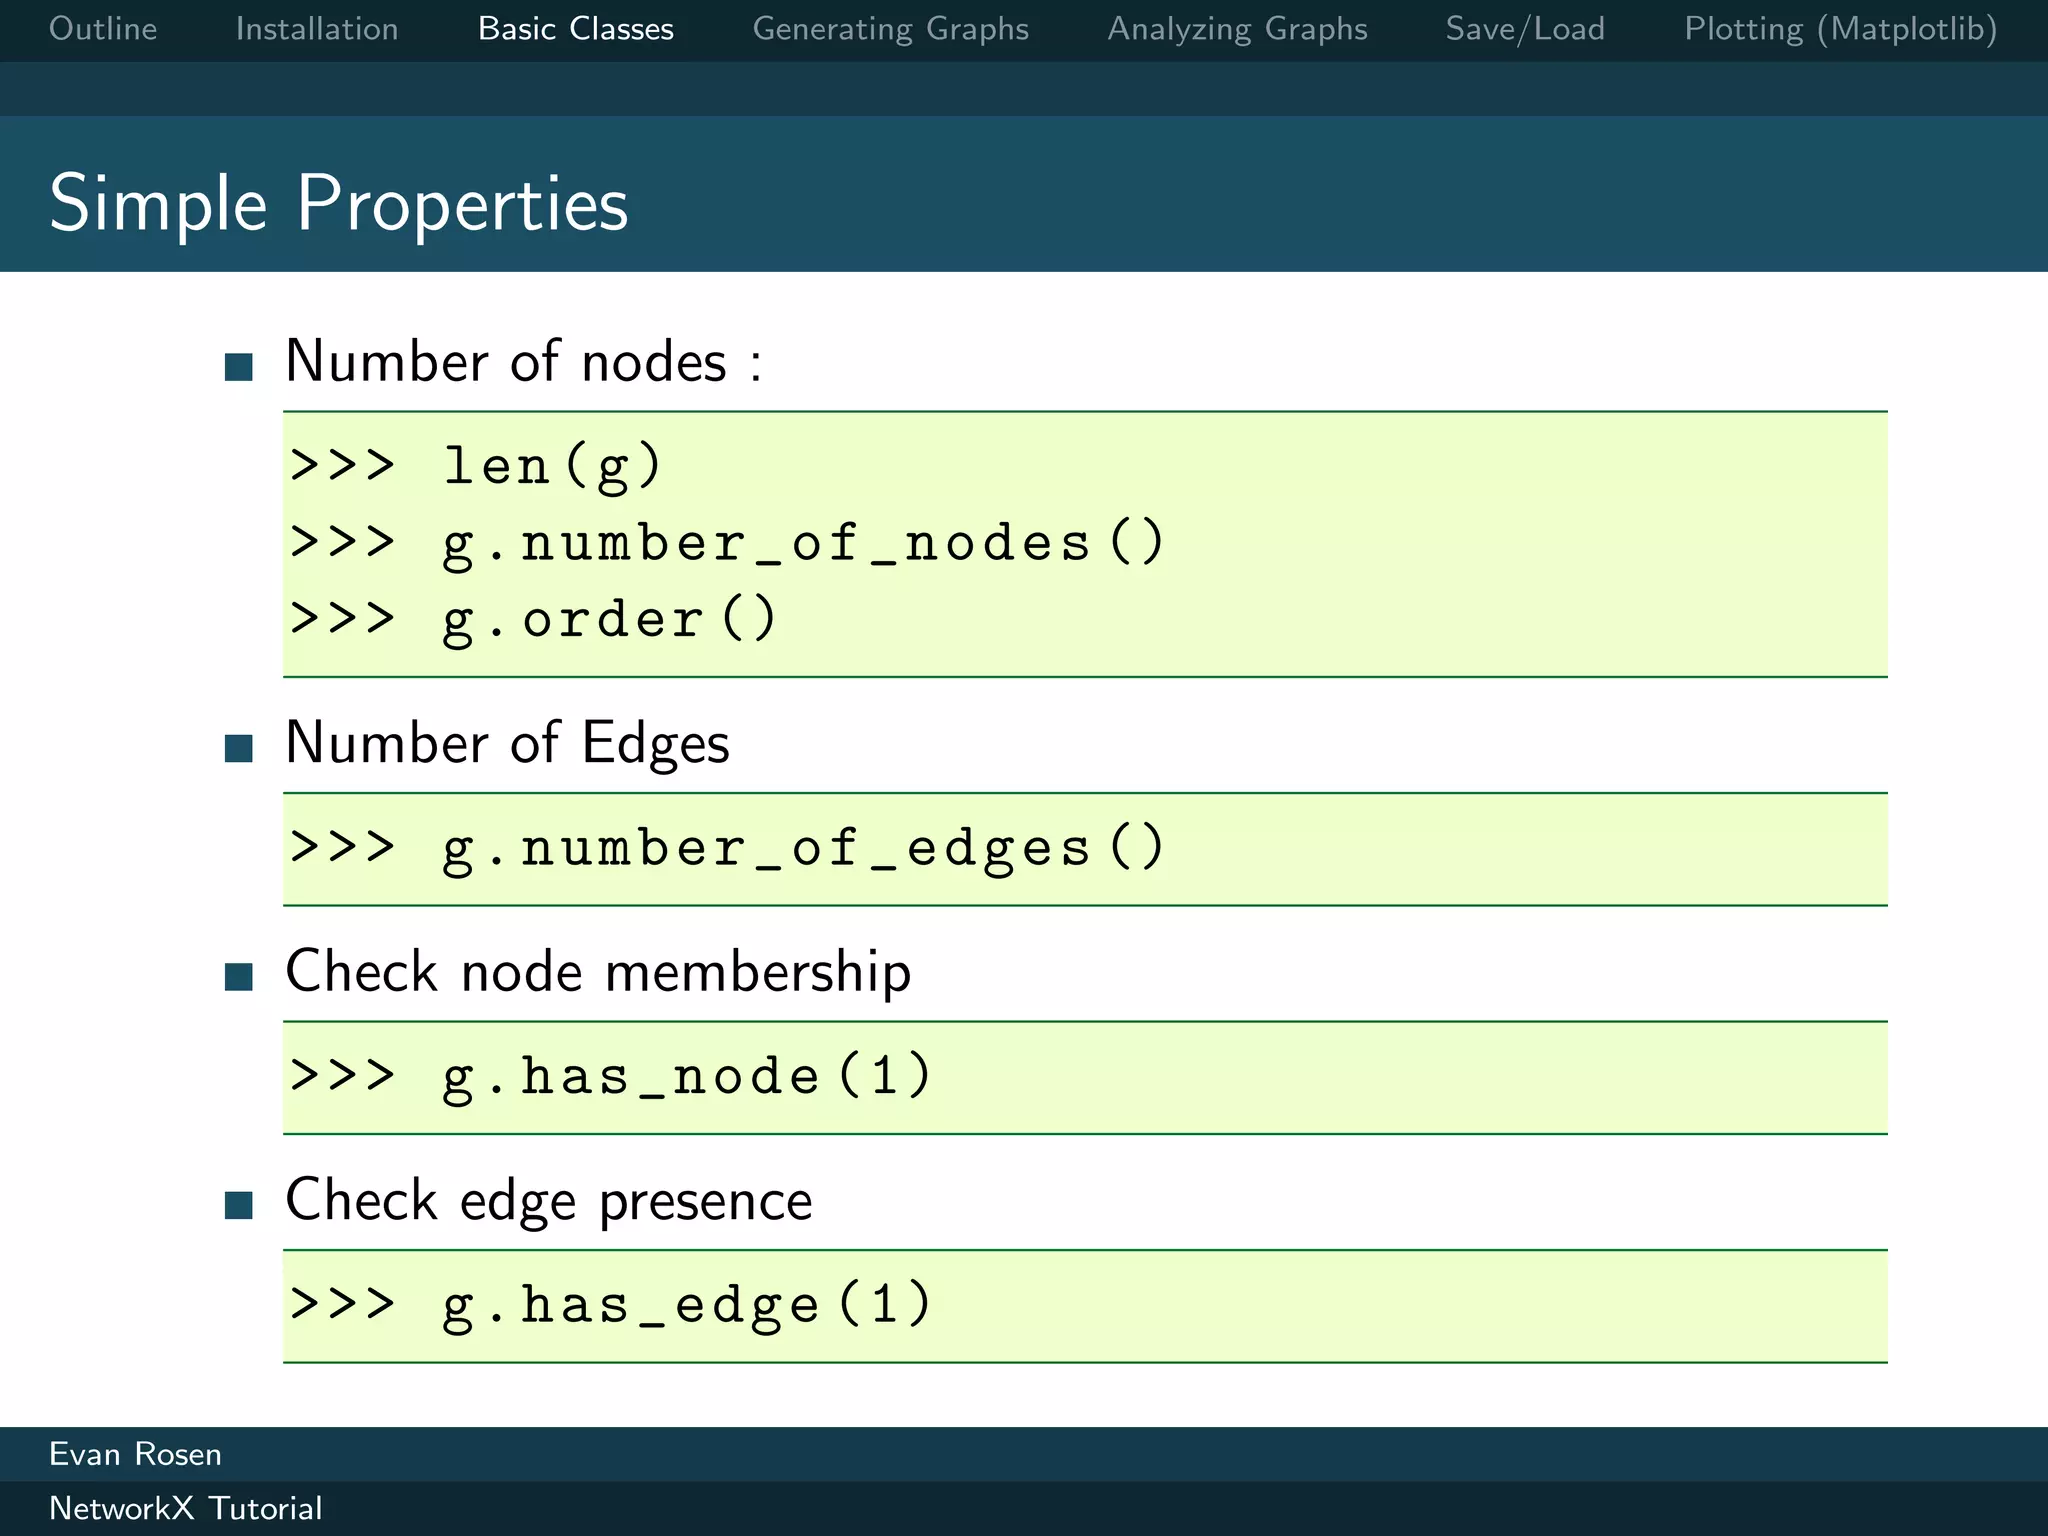Click the g.has_node(1) code line

click(611, 1077)
